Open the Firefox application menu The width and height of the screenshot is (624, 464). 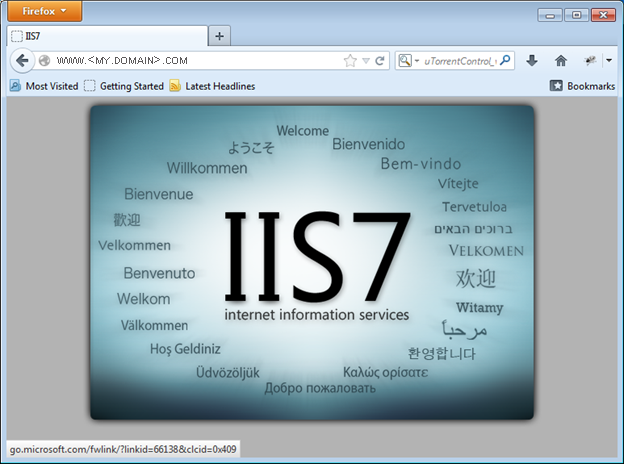tap(40, 12)
